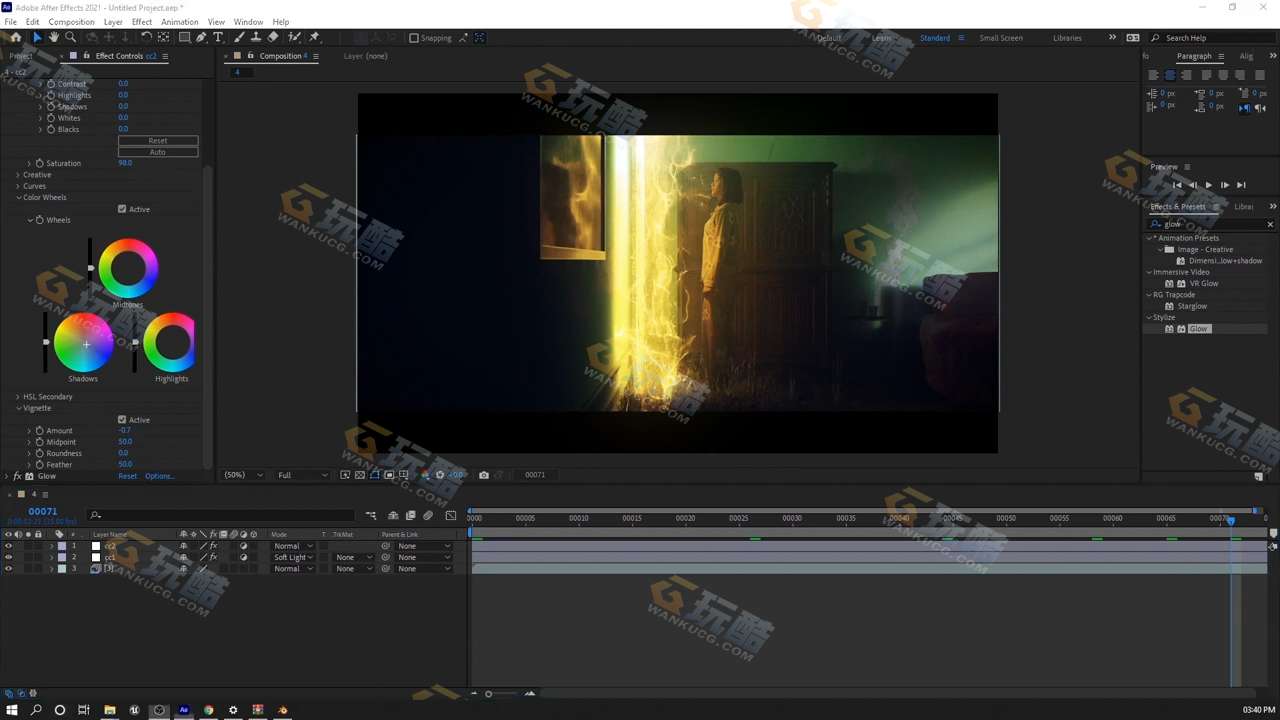The width and height of the screenshot is (1280, 720).
Task: Open viewer resolution Full dropdown
Action: coord(302,475)
